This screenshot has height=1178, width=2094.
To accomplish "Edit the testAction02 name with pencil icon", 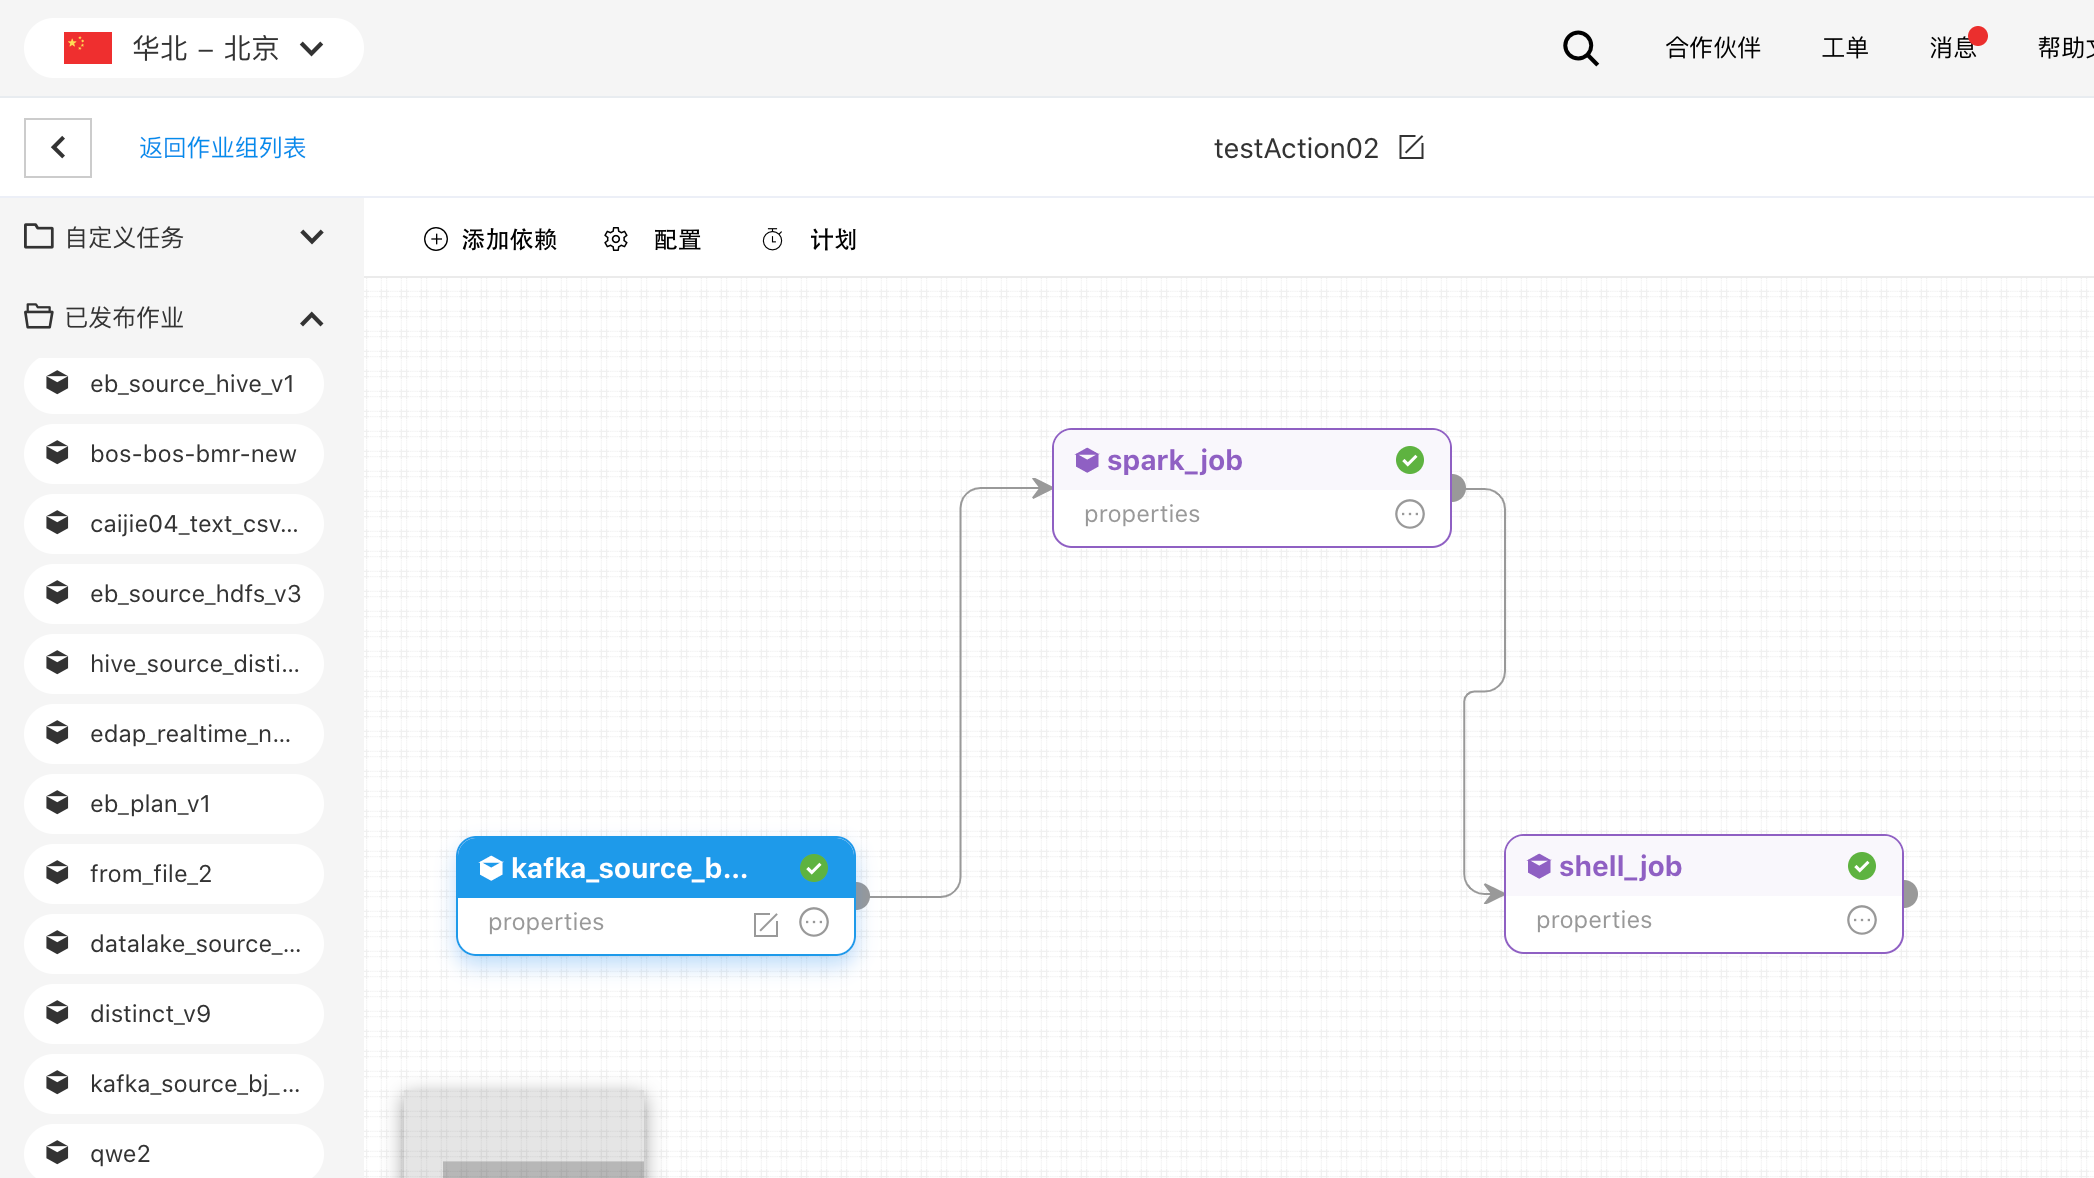I will coord(1411,148).
